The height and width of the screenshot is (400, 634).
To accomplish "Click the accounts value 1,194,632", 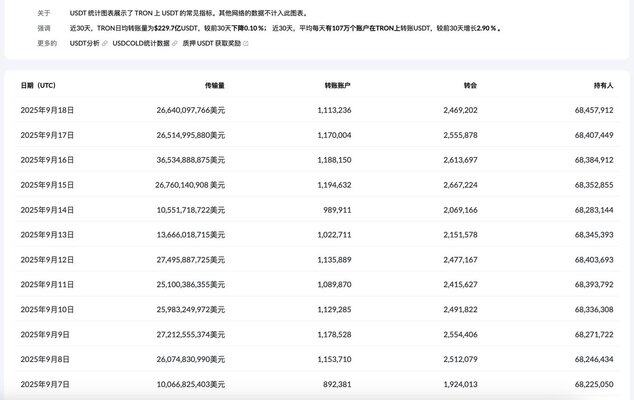I will click(x=334, y=185).
